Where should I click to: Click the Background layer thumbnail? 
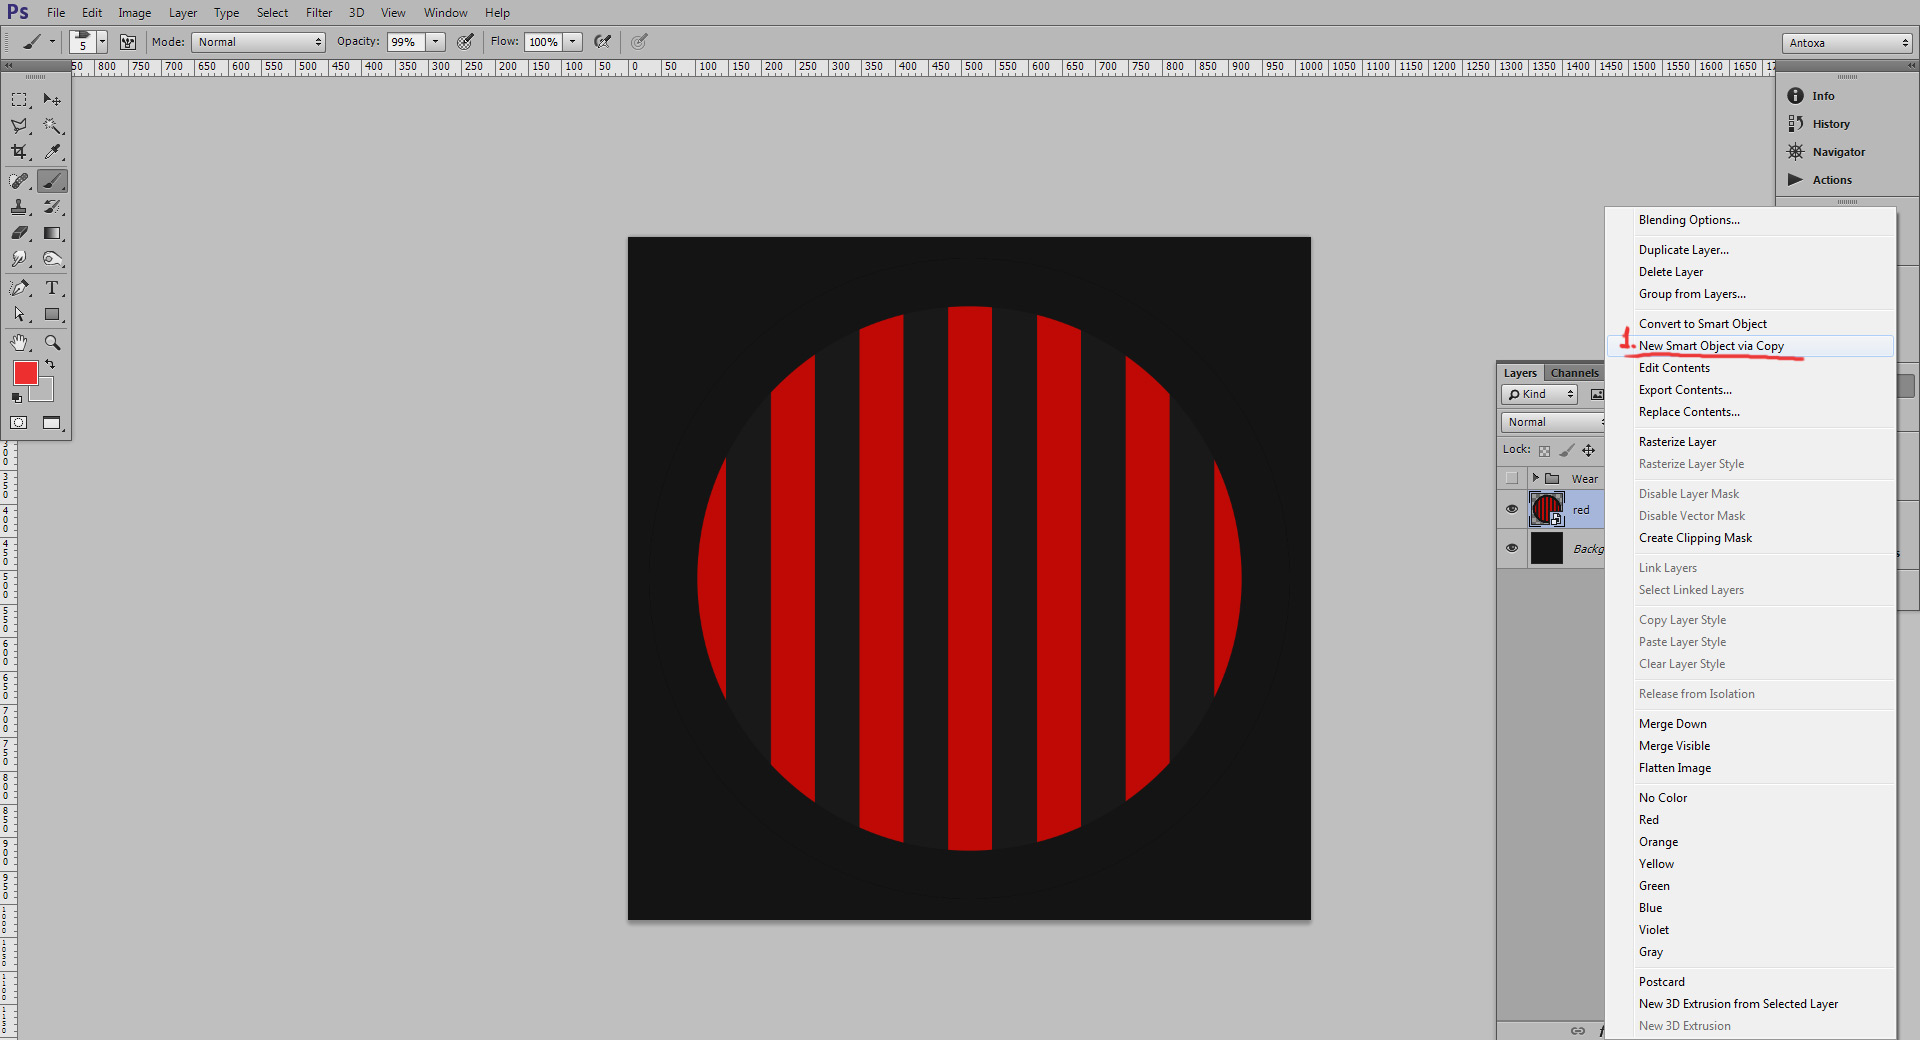coord(1547,548)
